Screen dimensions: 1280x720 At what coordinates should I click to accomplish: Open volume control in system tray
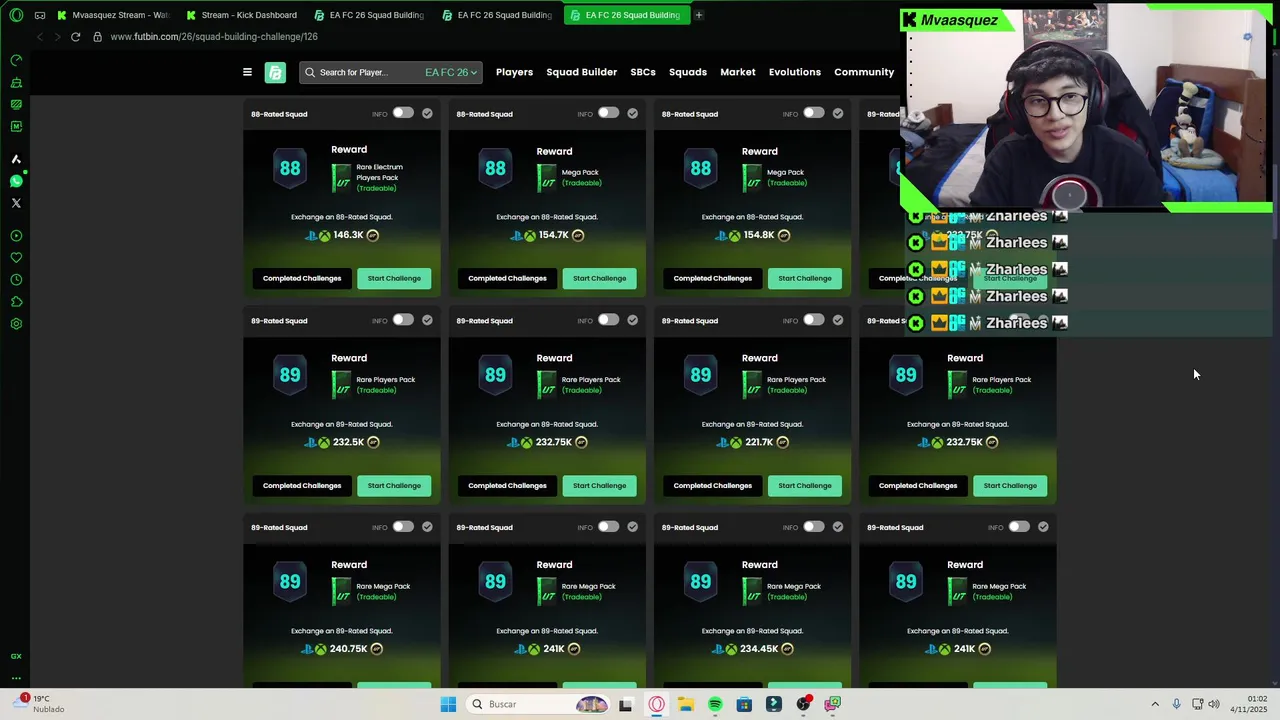coord(1213,704)
